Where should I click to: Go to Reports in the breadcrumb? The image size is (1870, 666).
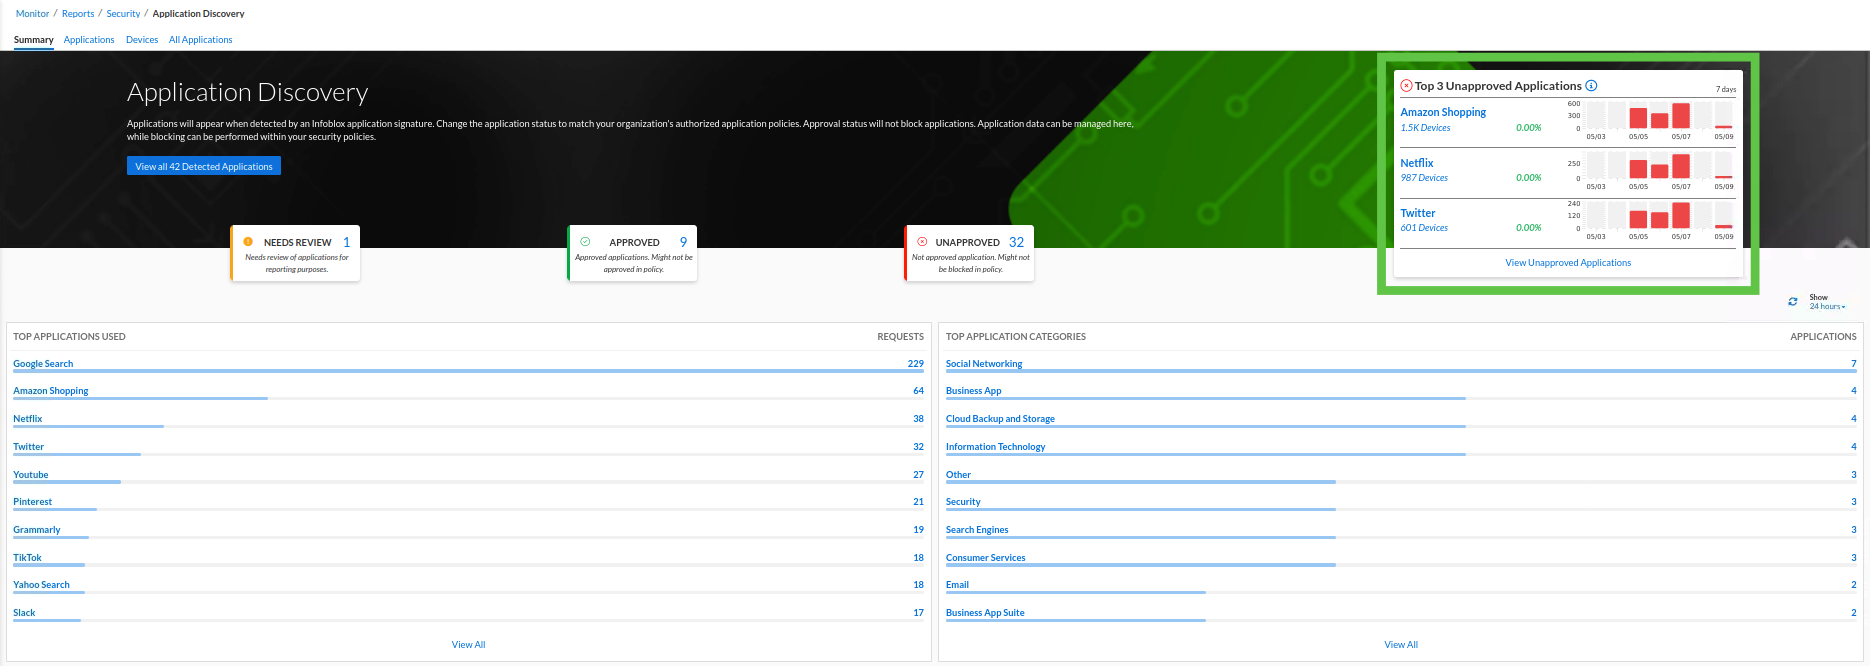coord(78,14)
